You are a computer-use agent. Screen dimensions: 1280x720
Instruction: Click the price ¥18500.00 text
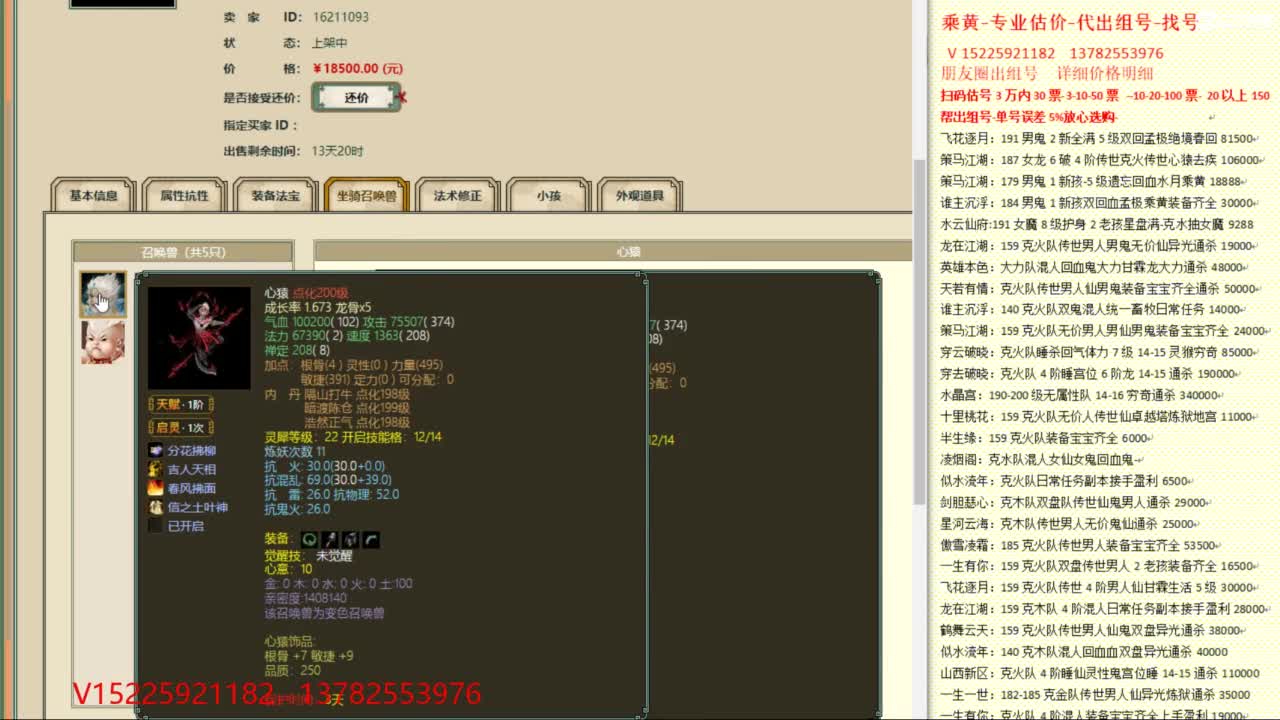tap(357, 69)
